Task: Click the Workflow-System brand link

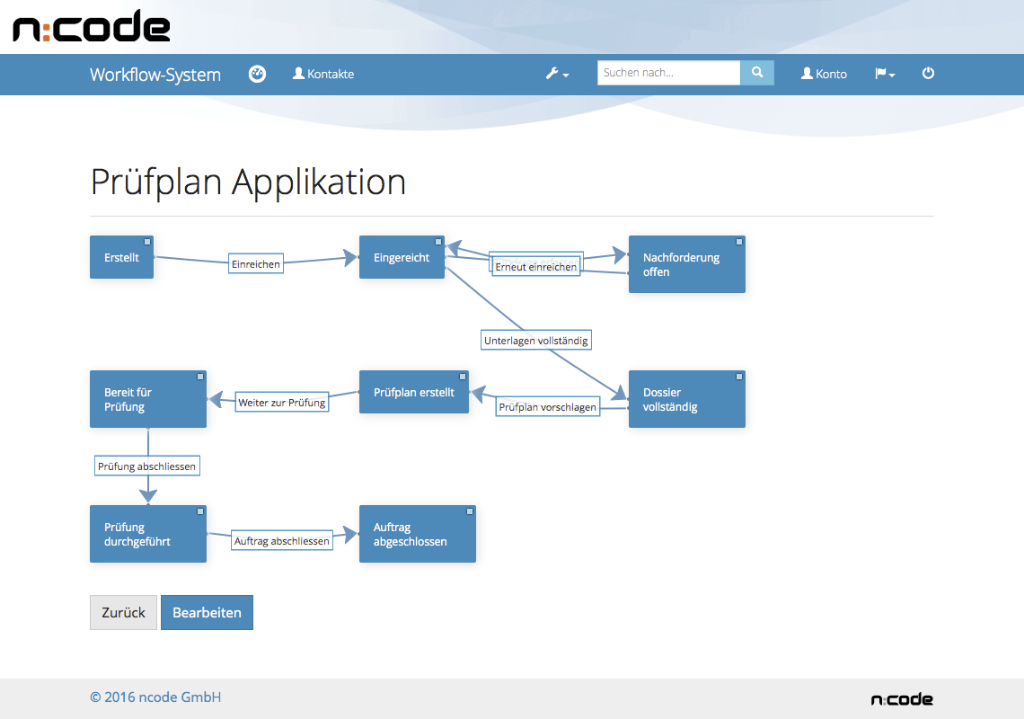Action: [155, 74]
